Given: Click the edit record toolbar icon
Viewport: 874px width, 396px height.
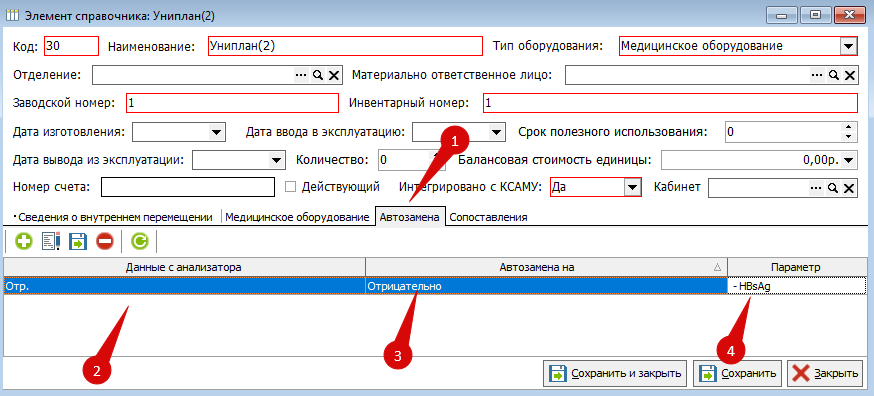Looking at the screenshot, I should (x=50, y=242).
